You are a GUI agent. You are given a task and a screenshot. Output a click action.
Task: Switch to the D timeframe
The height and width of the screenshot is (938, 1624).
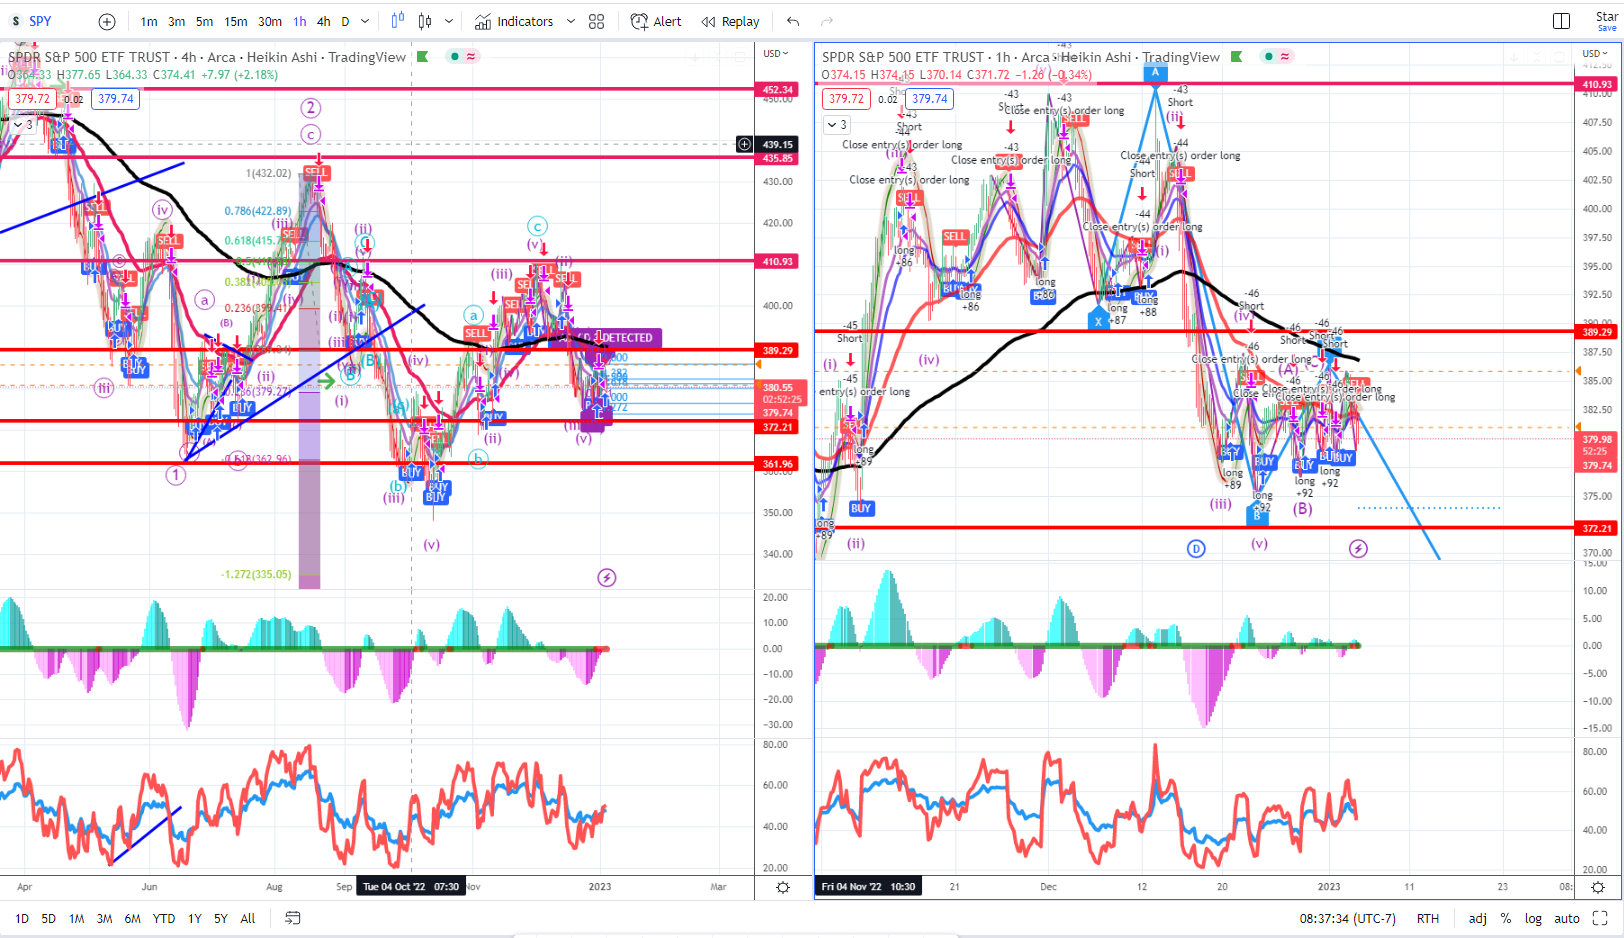click(x=346, y=21)
